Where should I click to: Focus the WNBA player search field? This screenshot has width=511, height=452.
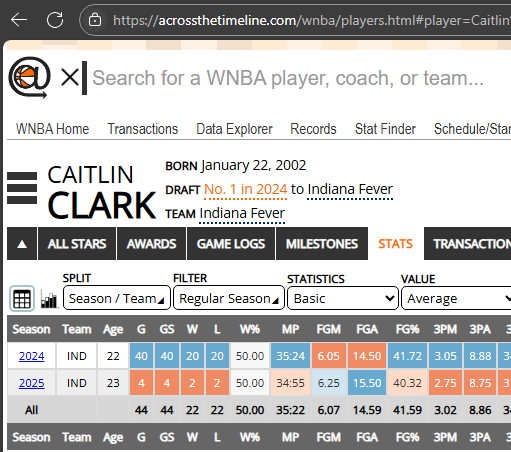pyautogui.click(x=288, y=78)
